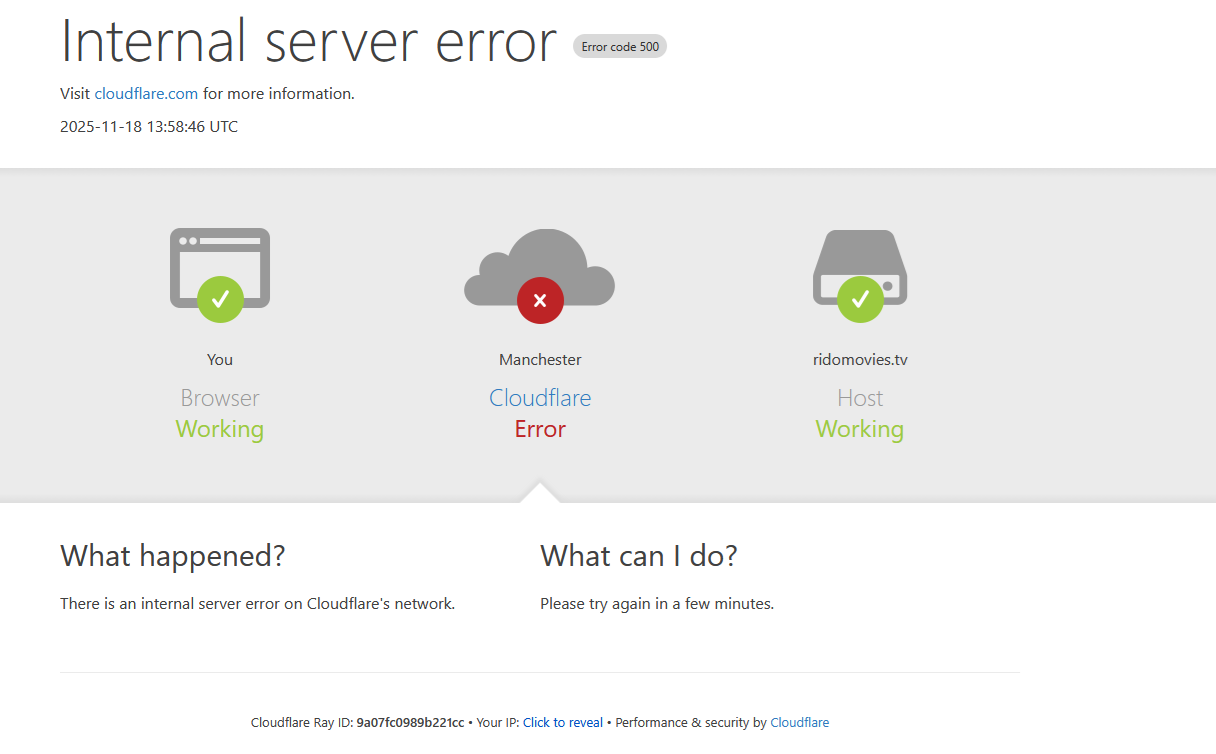
Task: Click the 'Host' label
Action: click(860, 398)
